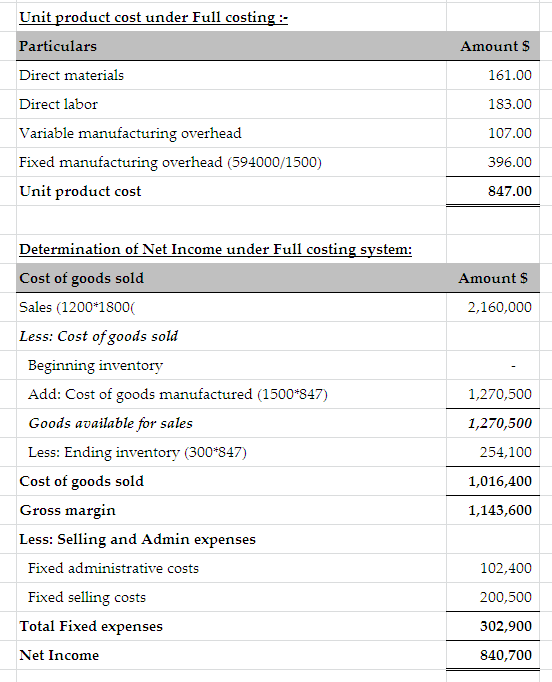
Task: Click the bold Unit product cost label
Action: (80, 191)
